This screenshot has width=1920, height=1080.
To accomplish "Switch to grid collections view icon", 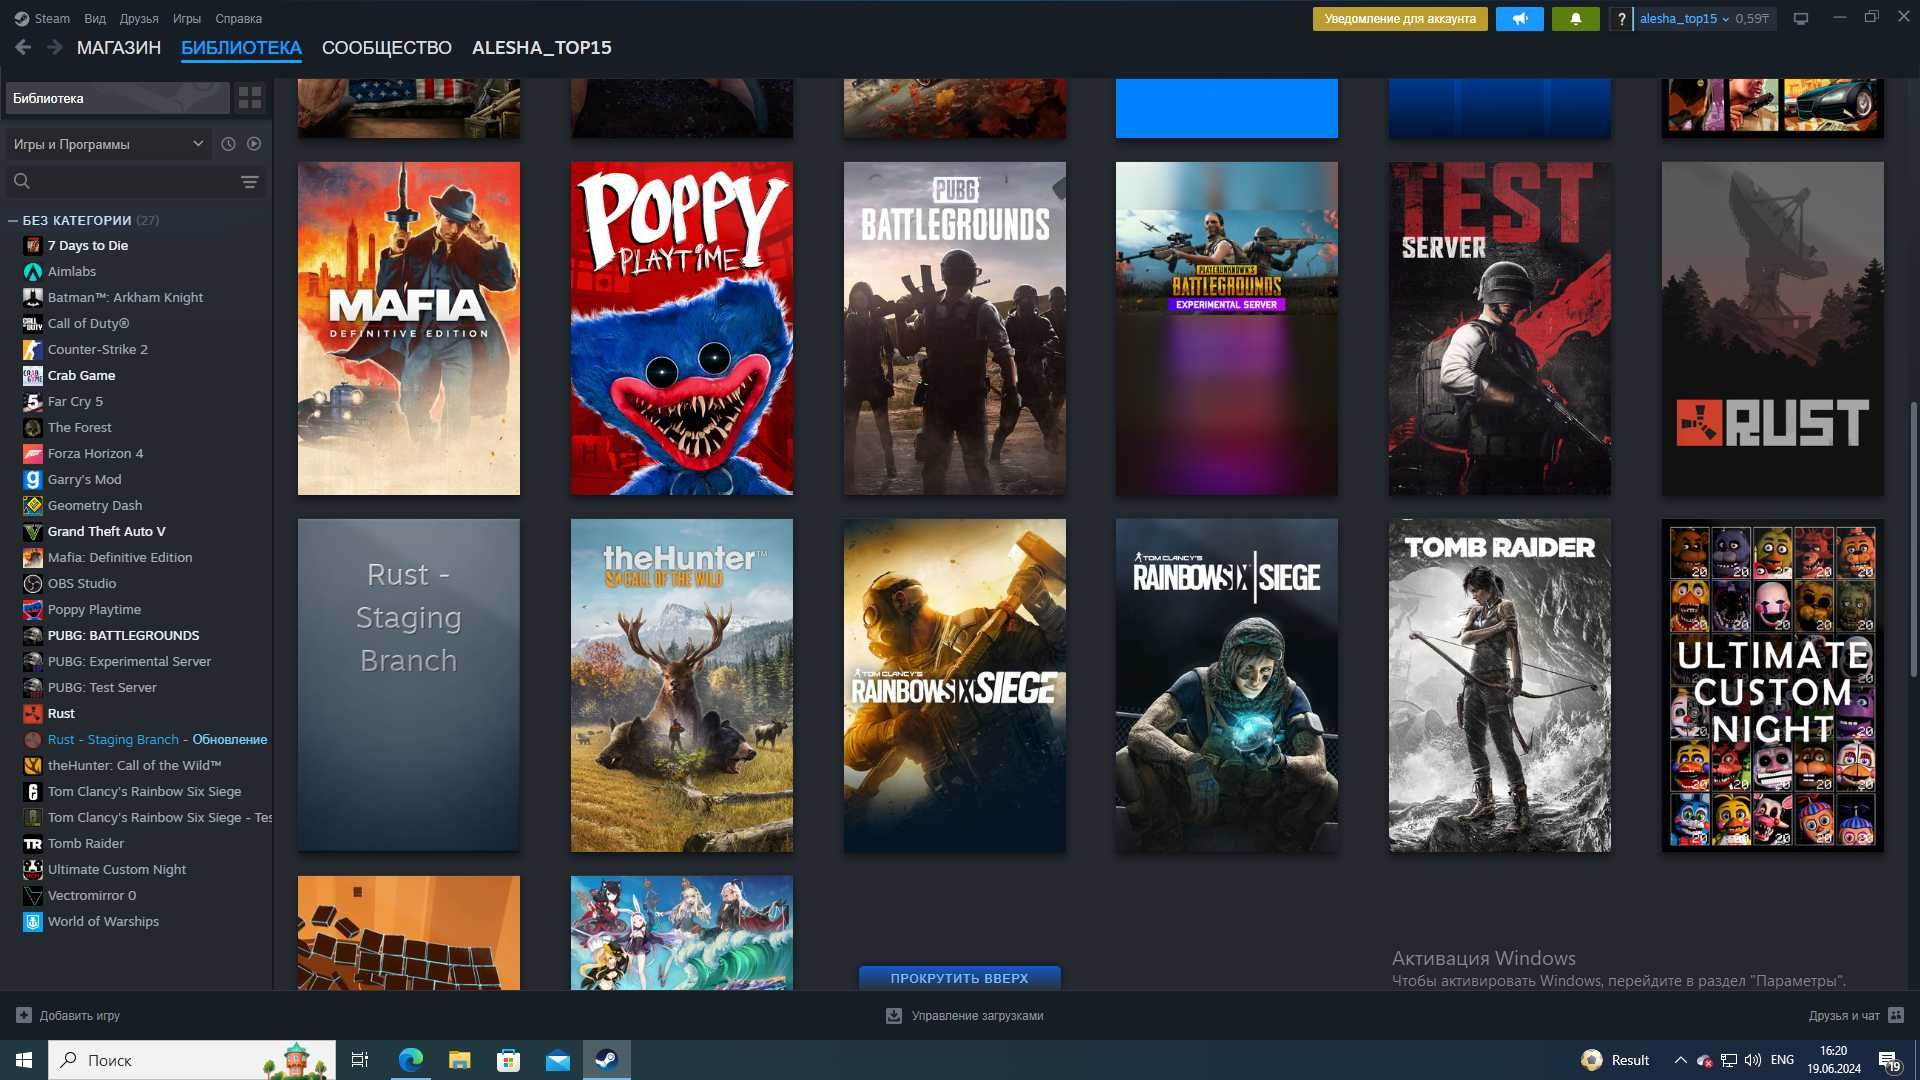I will pyautogui.click(x=250, y=98).
